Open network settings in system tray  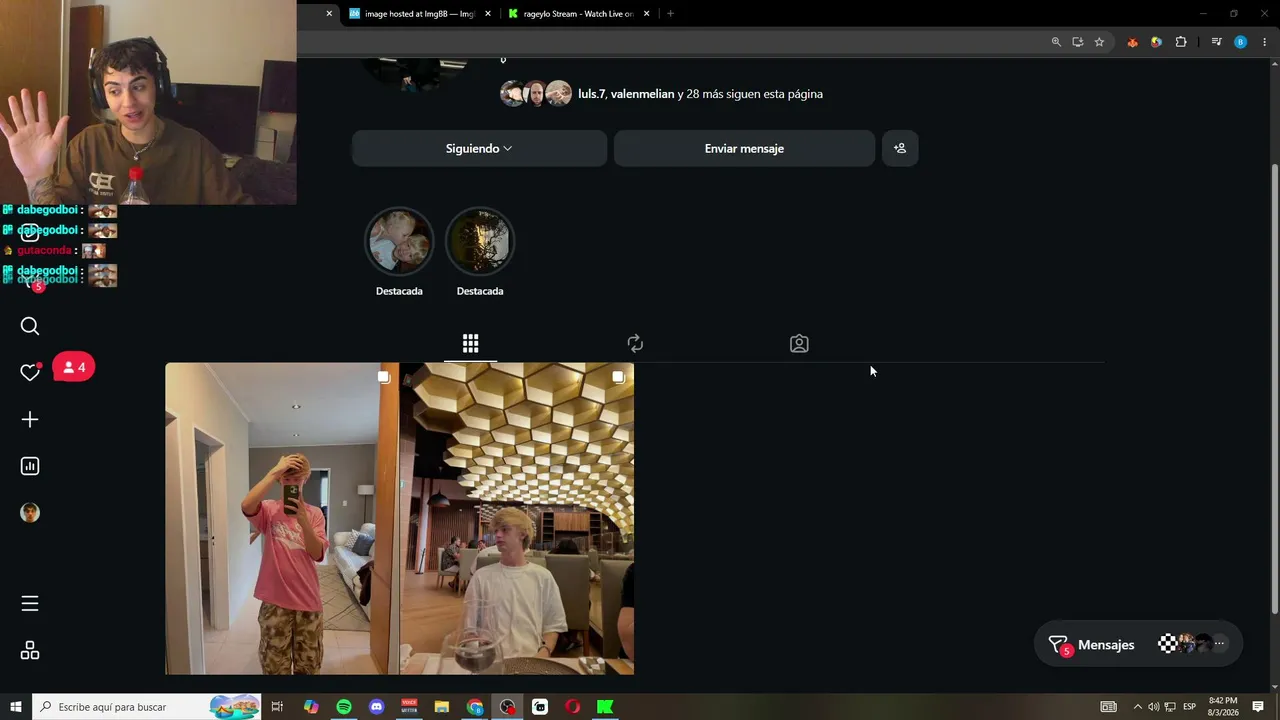pos(1170,707)
